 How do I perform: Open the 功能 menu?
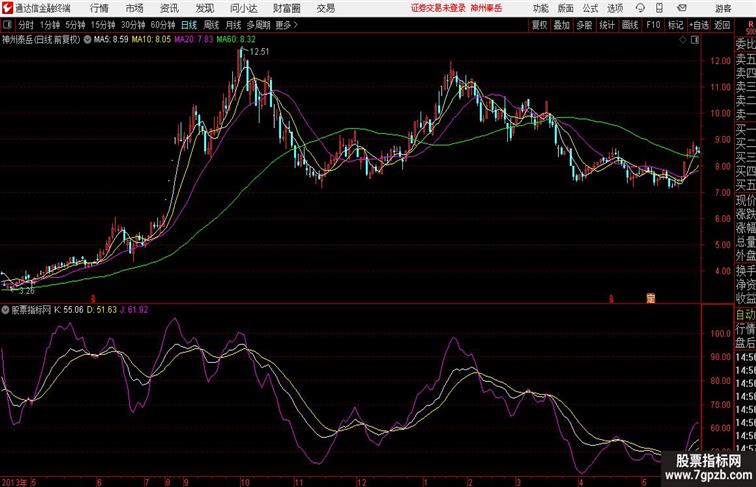pos(540,8)
